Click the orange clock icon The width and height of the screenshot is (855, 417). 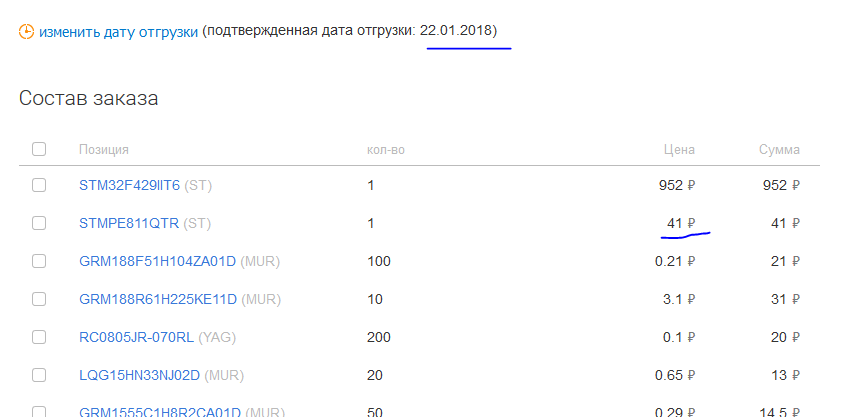click(x=26, y=32)
